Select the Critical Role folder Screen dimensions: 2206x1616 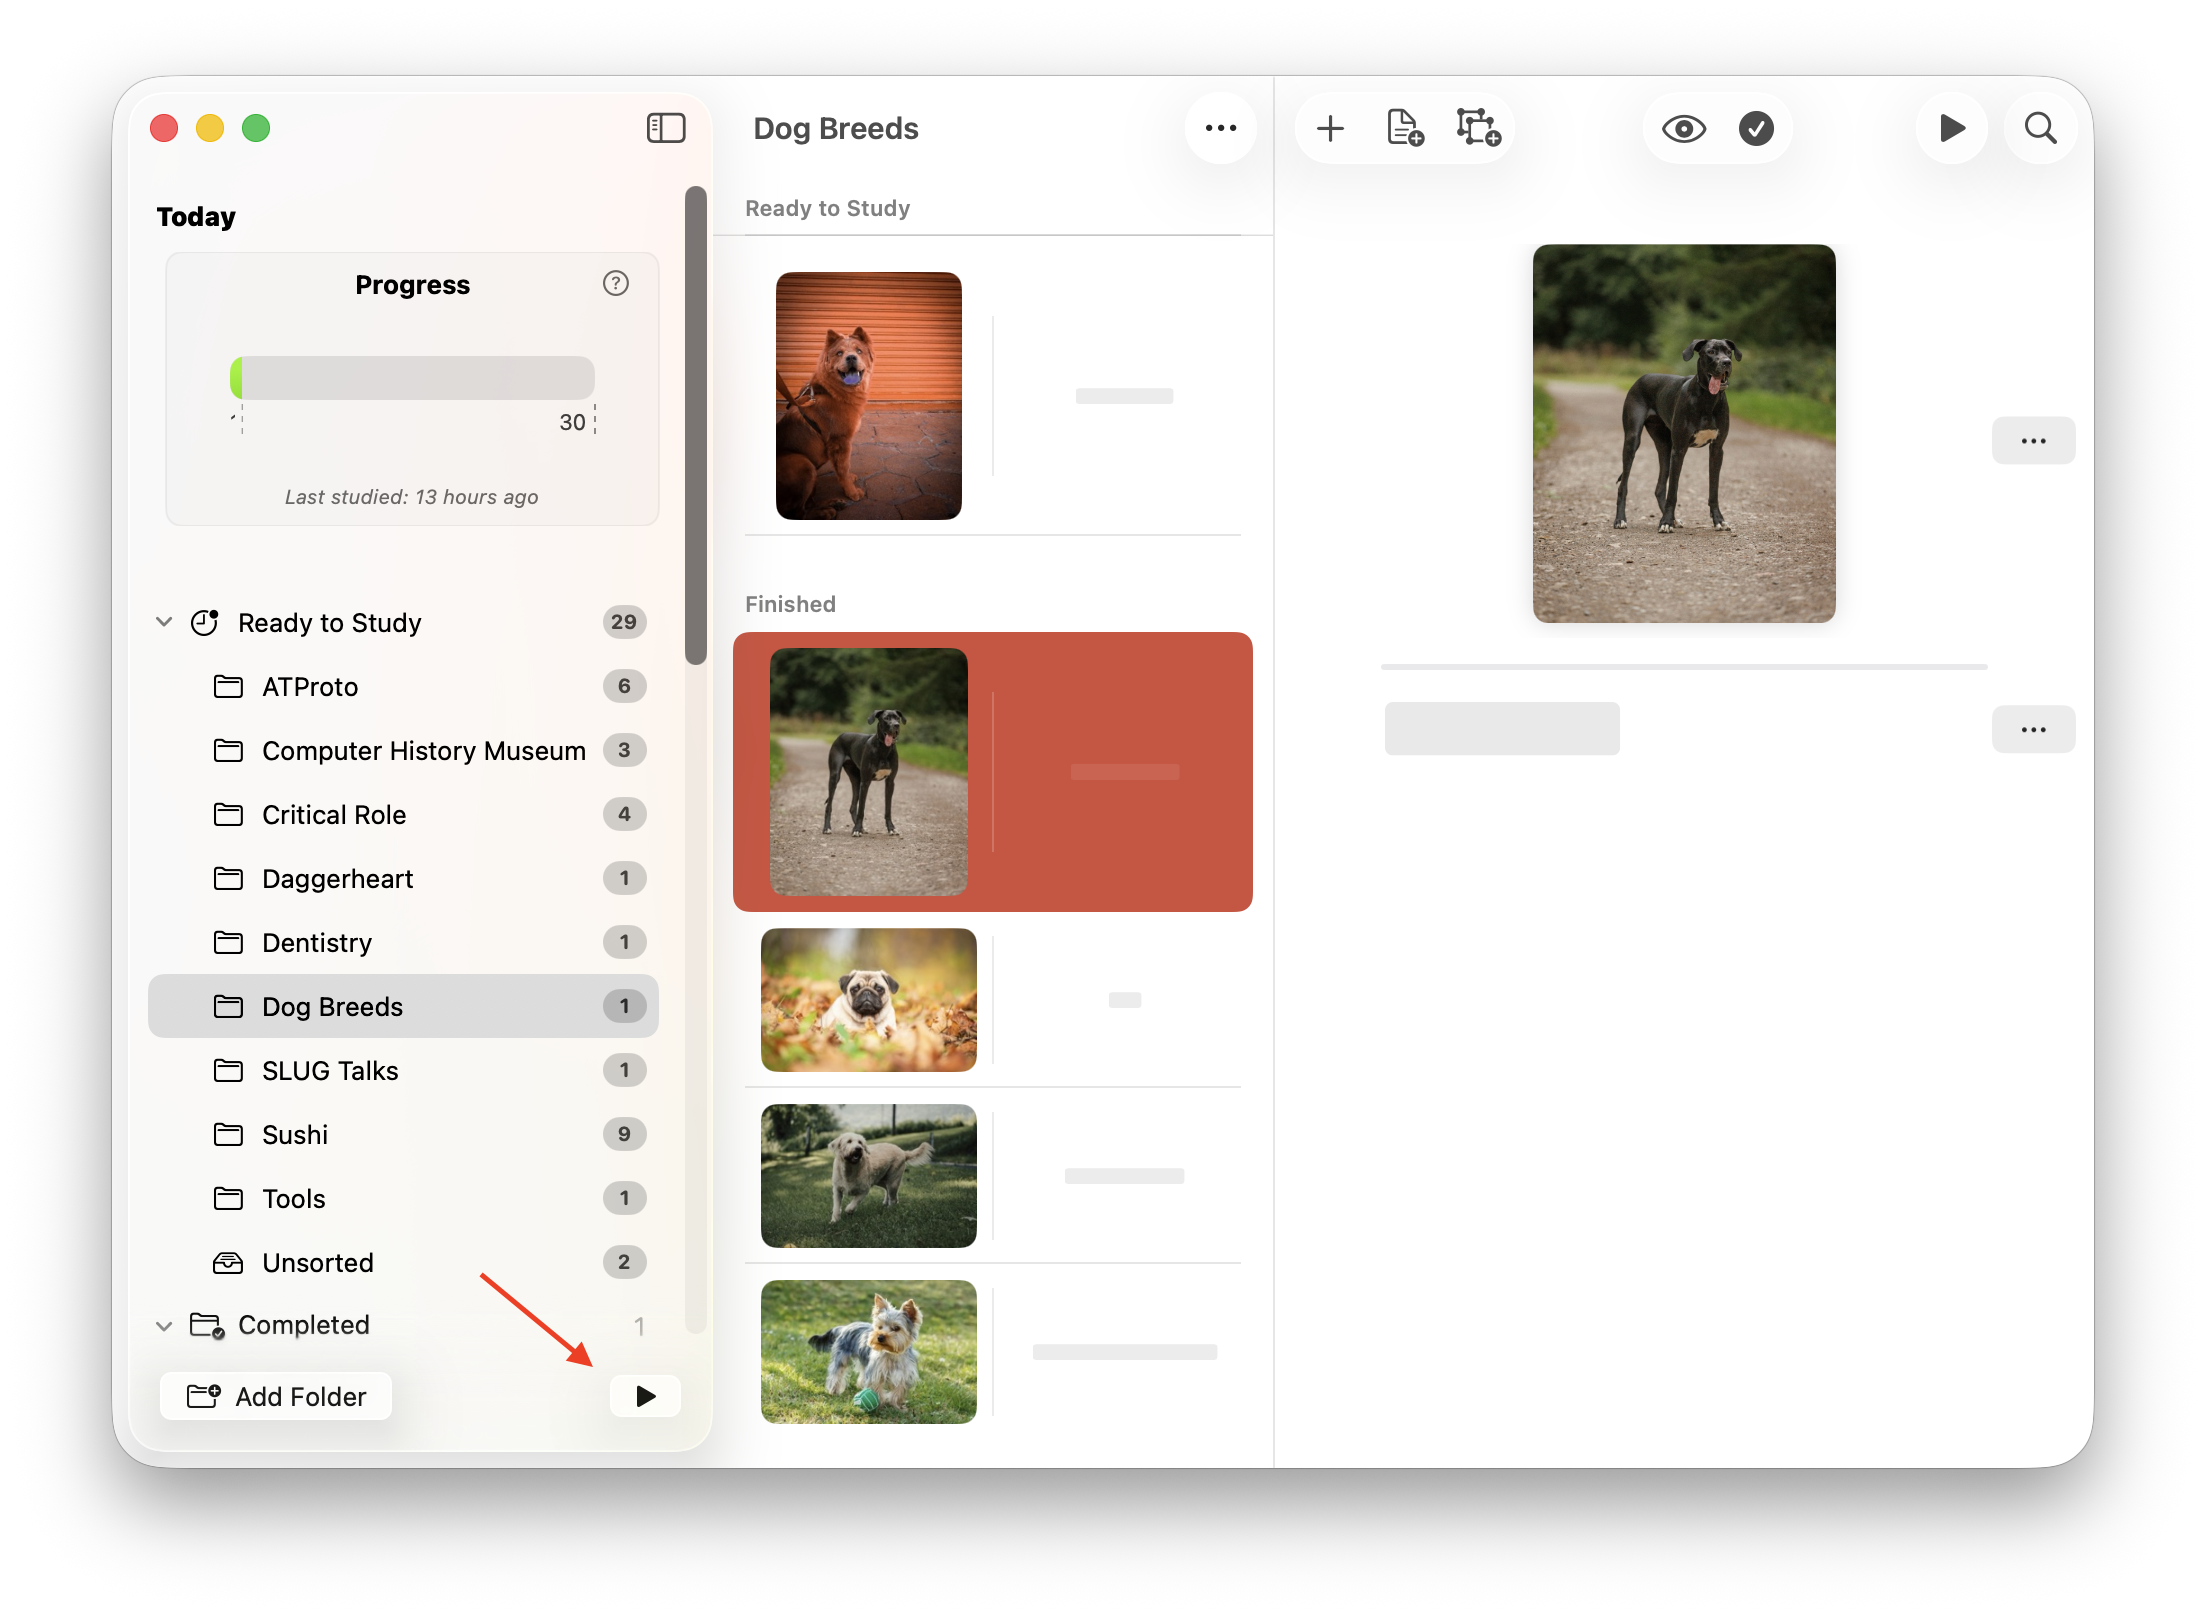pyautogui.click(x=334, y=814)
